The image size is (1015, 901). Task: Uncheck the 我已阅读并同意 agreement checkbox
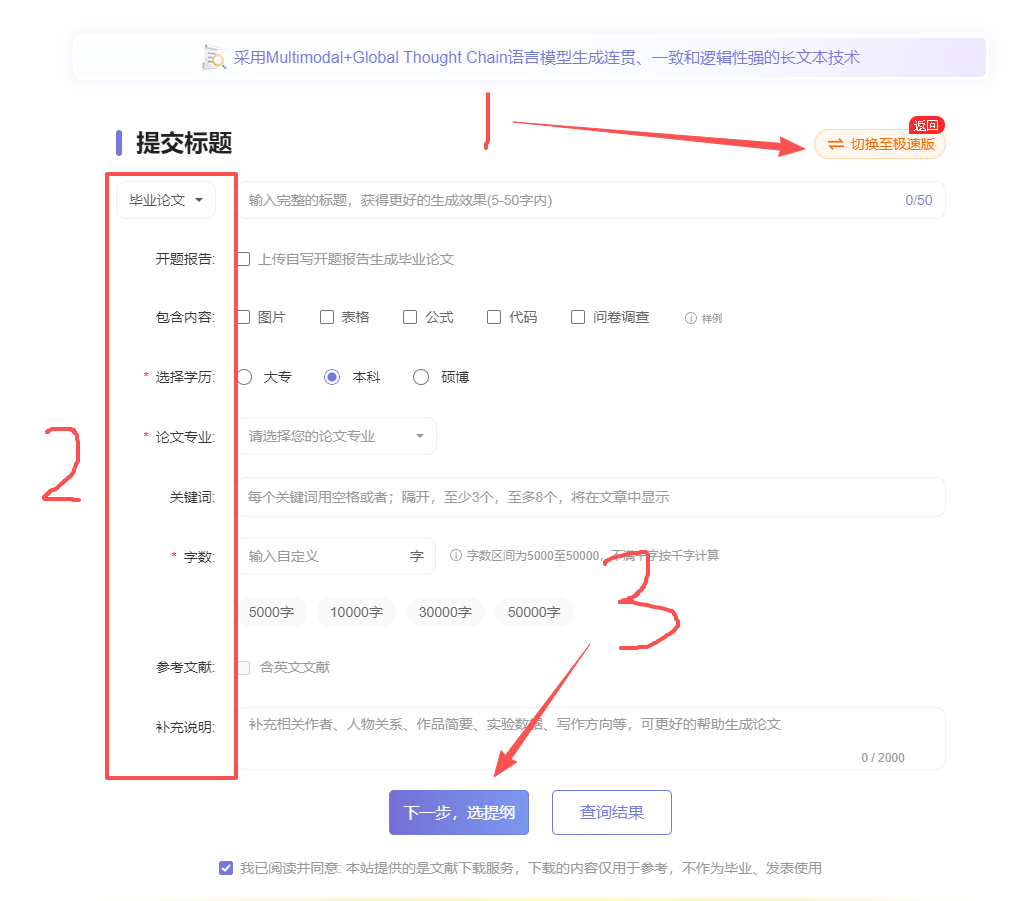[226, 867]
